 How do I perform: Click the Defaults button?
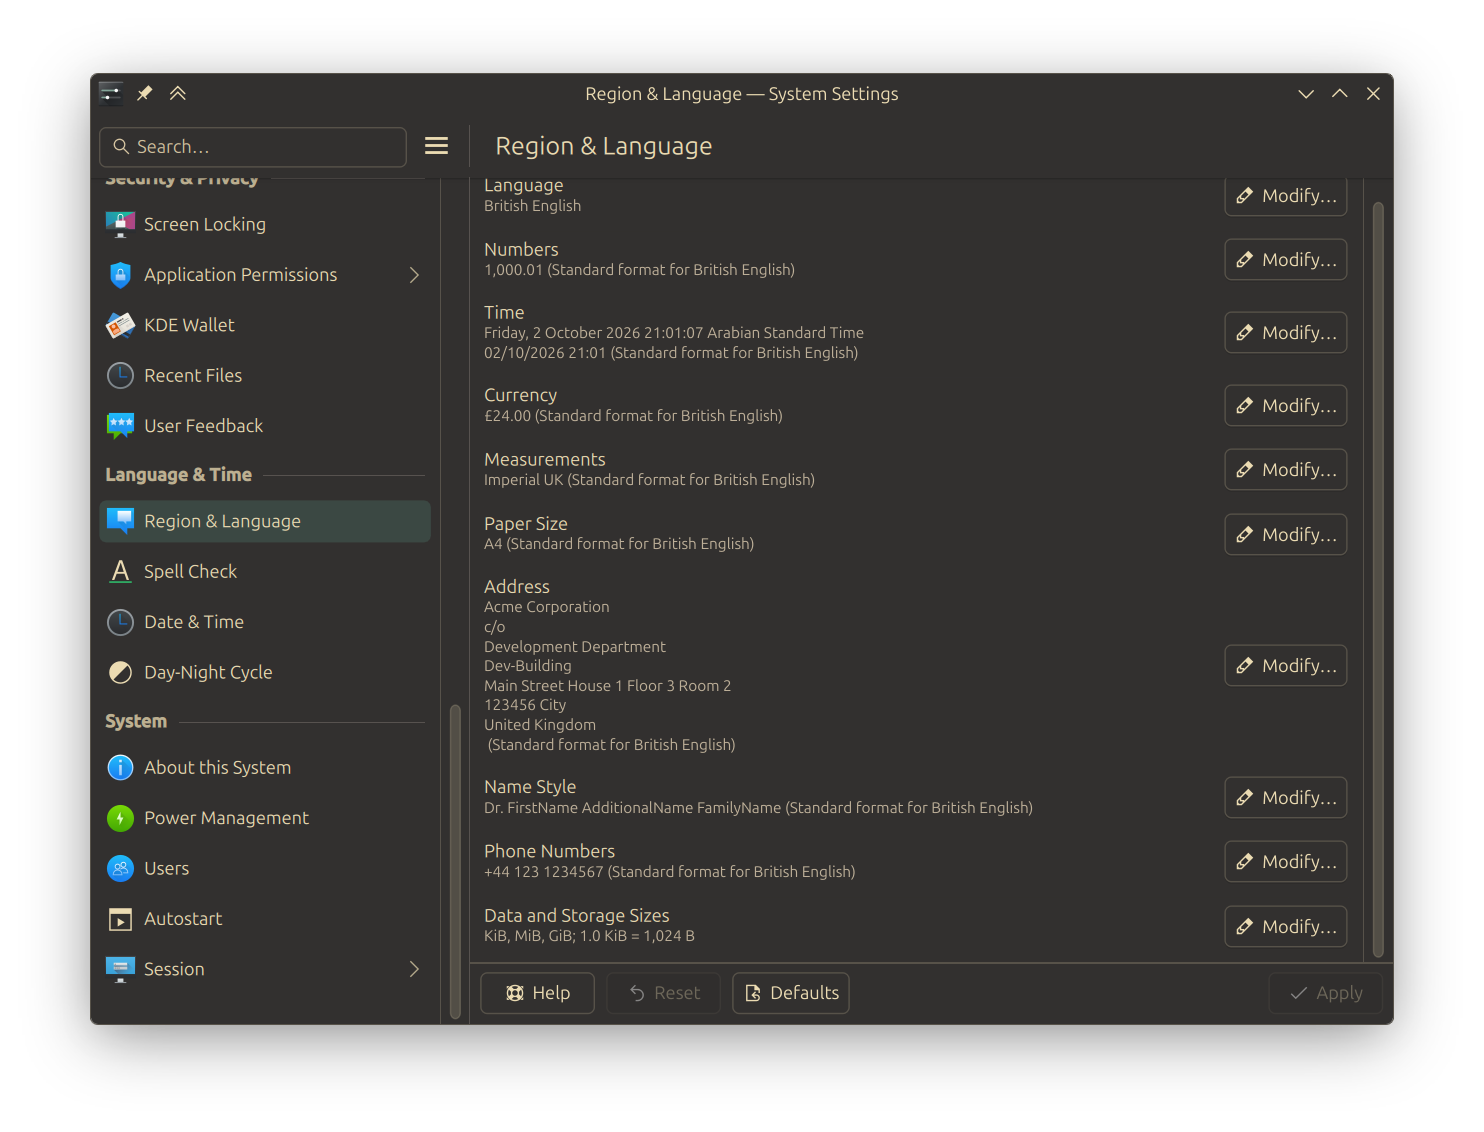(791, 993)
